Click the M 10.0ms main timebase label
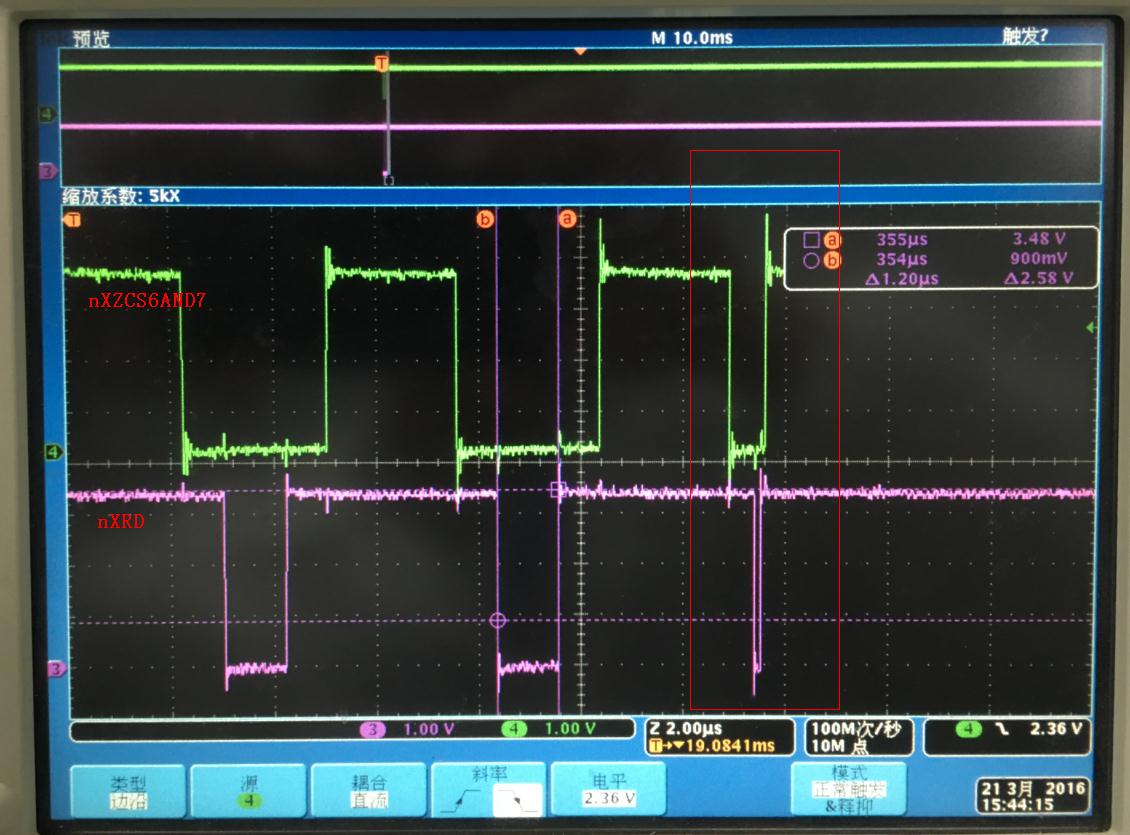This screenshot has width=1130, height=835. 692,37
